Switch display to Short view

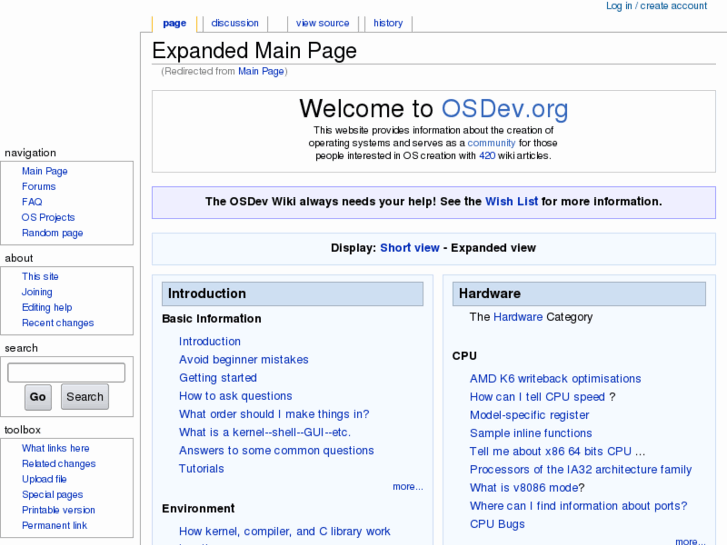409,248
